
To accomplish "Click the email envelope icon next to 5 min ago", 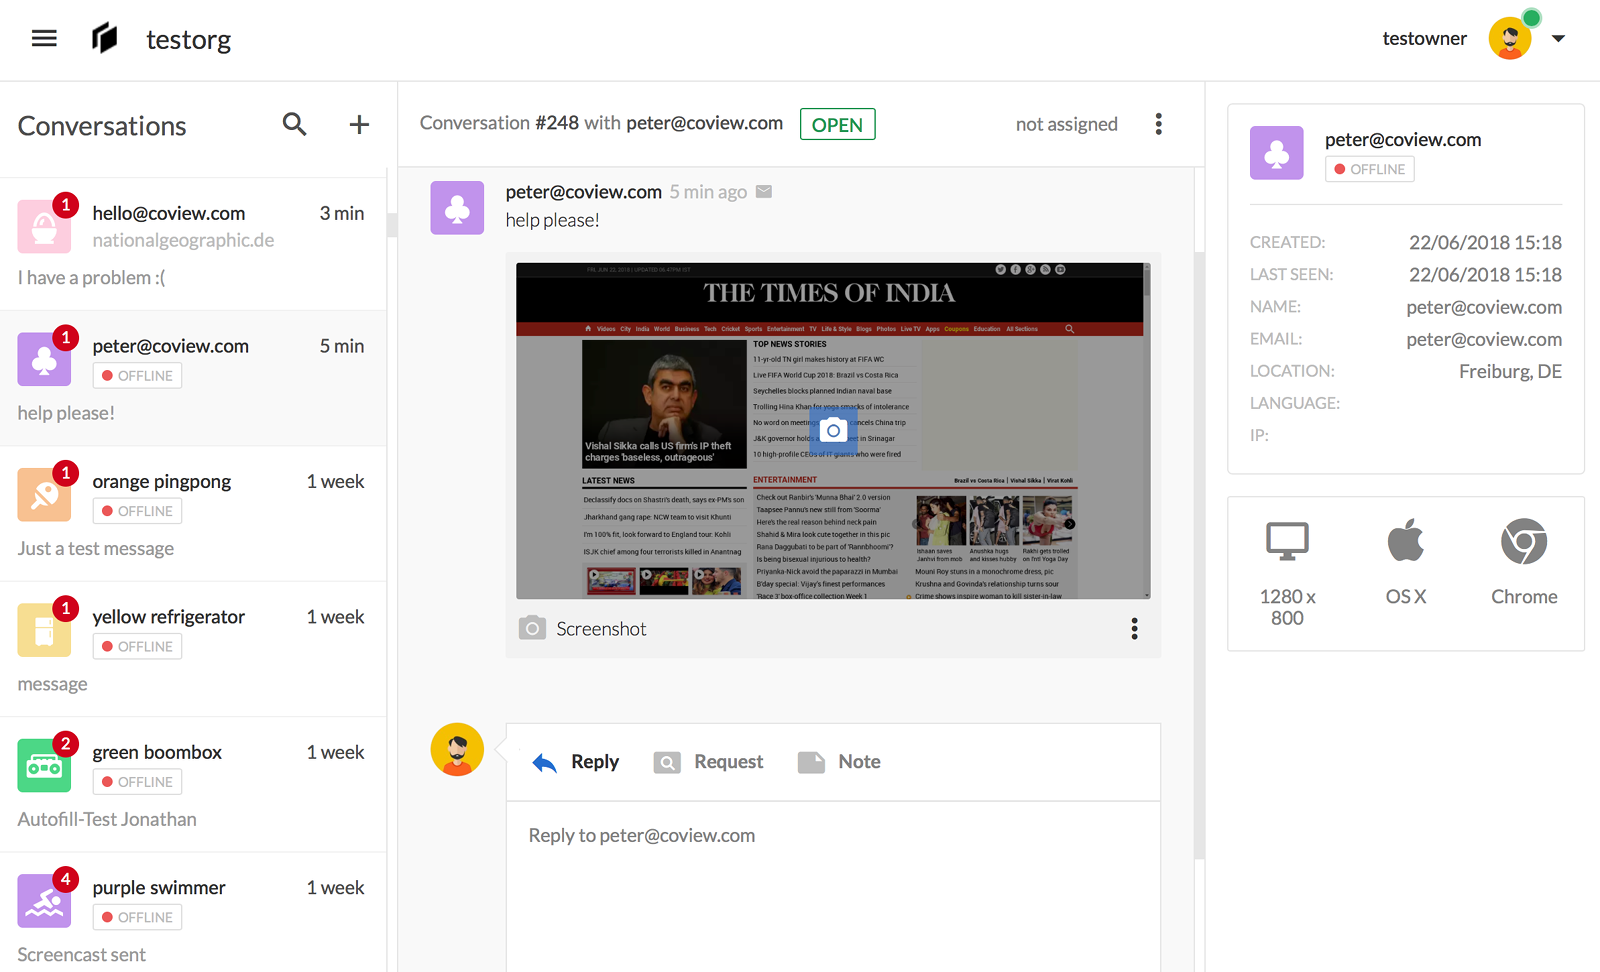I will 764,192.
